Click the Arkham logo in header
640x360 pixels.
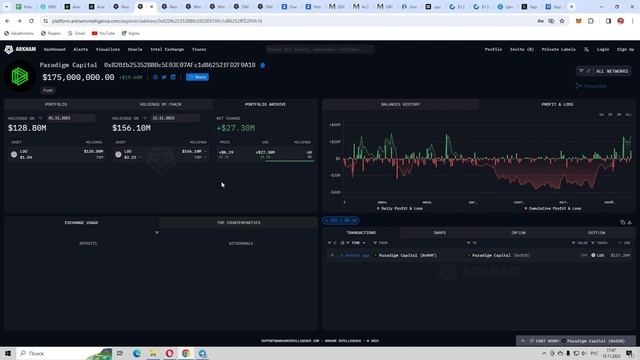tap(20, 49)
